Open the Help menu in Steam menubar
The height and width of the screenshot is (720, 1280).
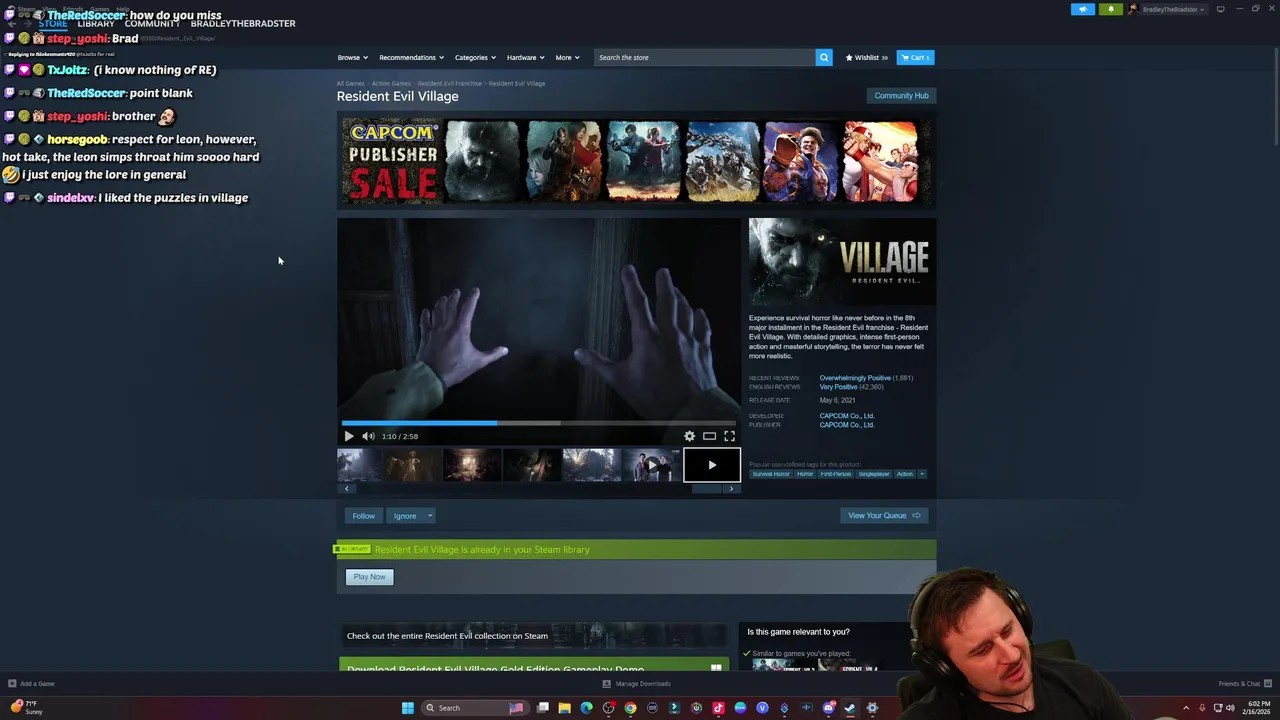click(123, 9)
